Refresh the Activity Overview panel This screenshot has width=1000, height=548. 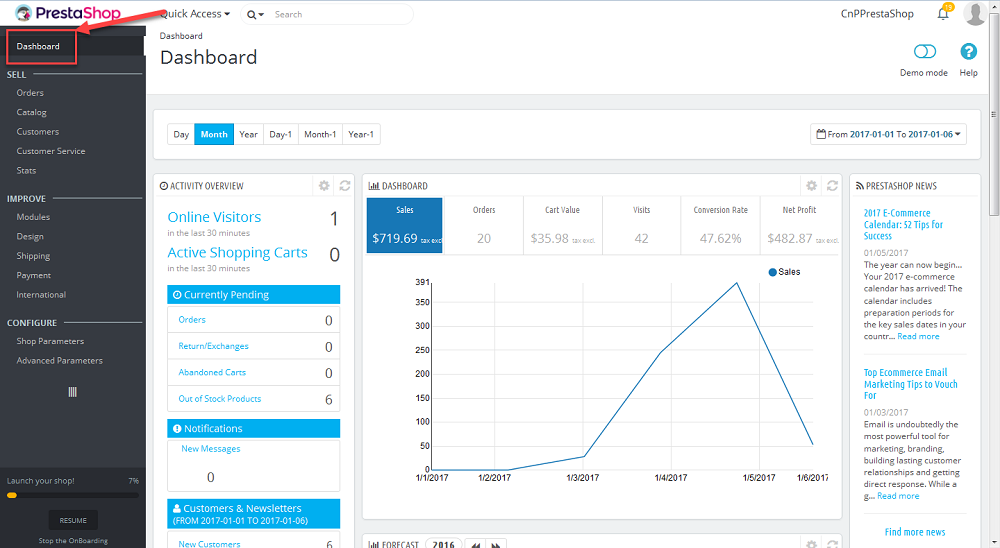(x=345, y=186)
